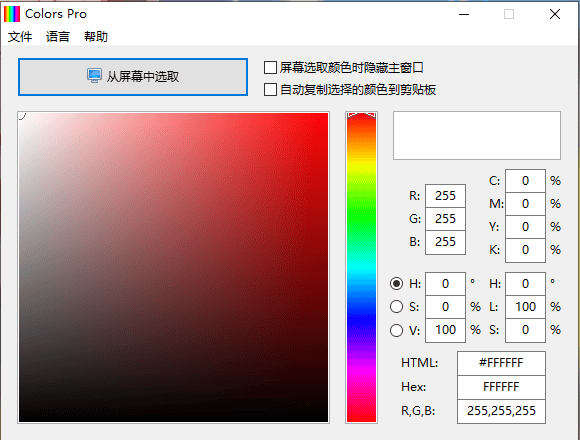Click the HLS lightness L field
The width and height of the screenshot is (580, 440).
coord(525,307)
